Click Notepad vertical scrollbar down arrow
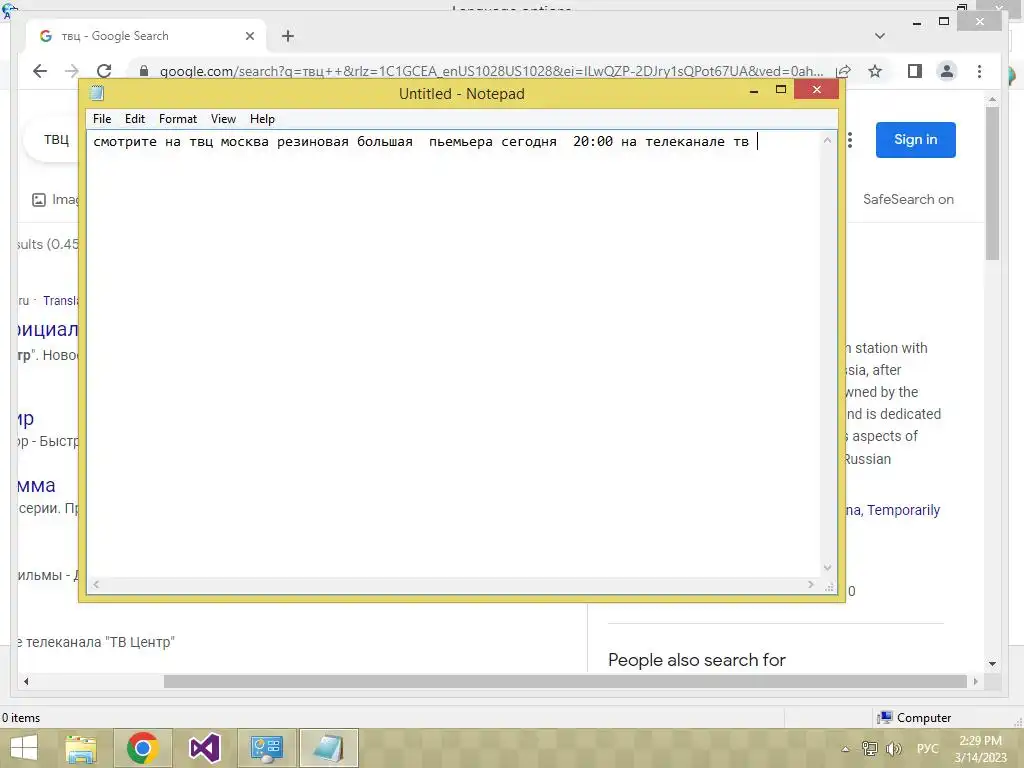The height and width of the screenshot is (768, 1024). pyautogui.click(x=827, y=568)
